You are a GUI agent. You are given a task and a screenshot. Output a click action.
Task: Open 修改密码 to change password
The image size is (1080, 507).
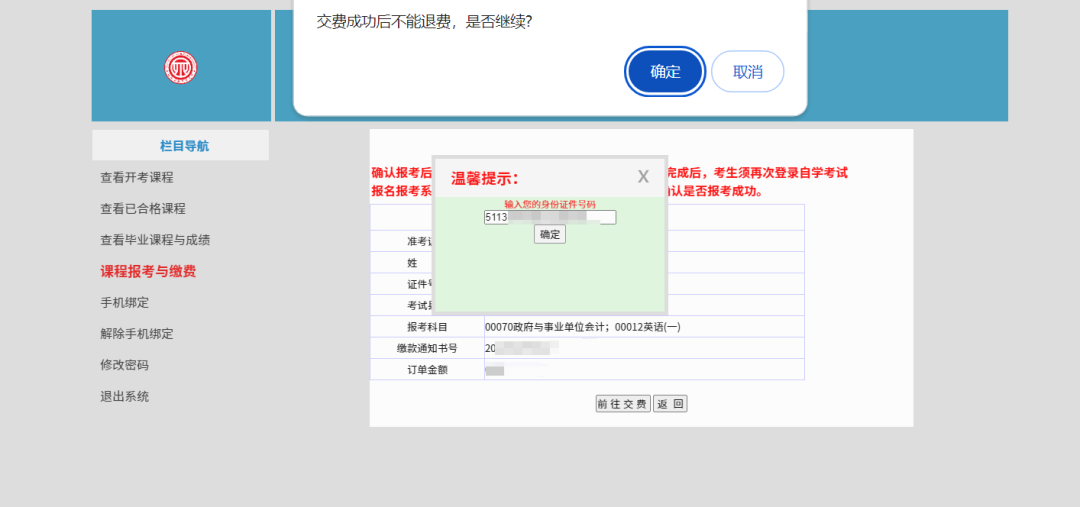[124, 365]
